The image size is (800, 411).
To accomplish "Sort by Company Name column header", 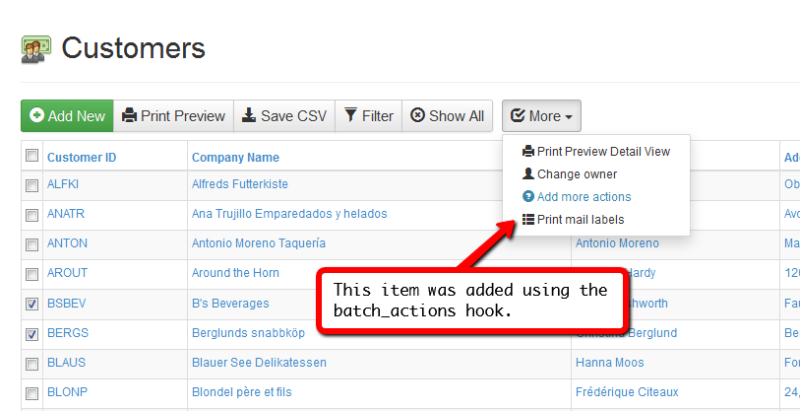I will point(236,158).
